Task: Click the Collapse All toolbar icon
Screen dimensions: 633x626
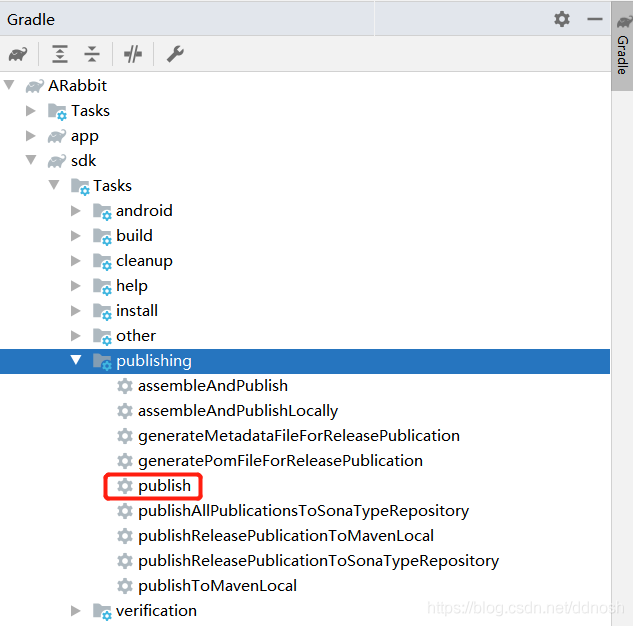Action: tap(92, 54)
